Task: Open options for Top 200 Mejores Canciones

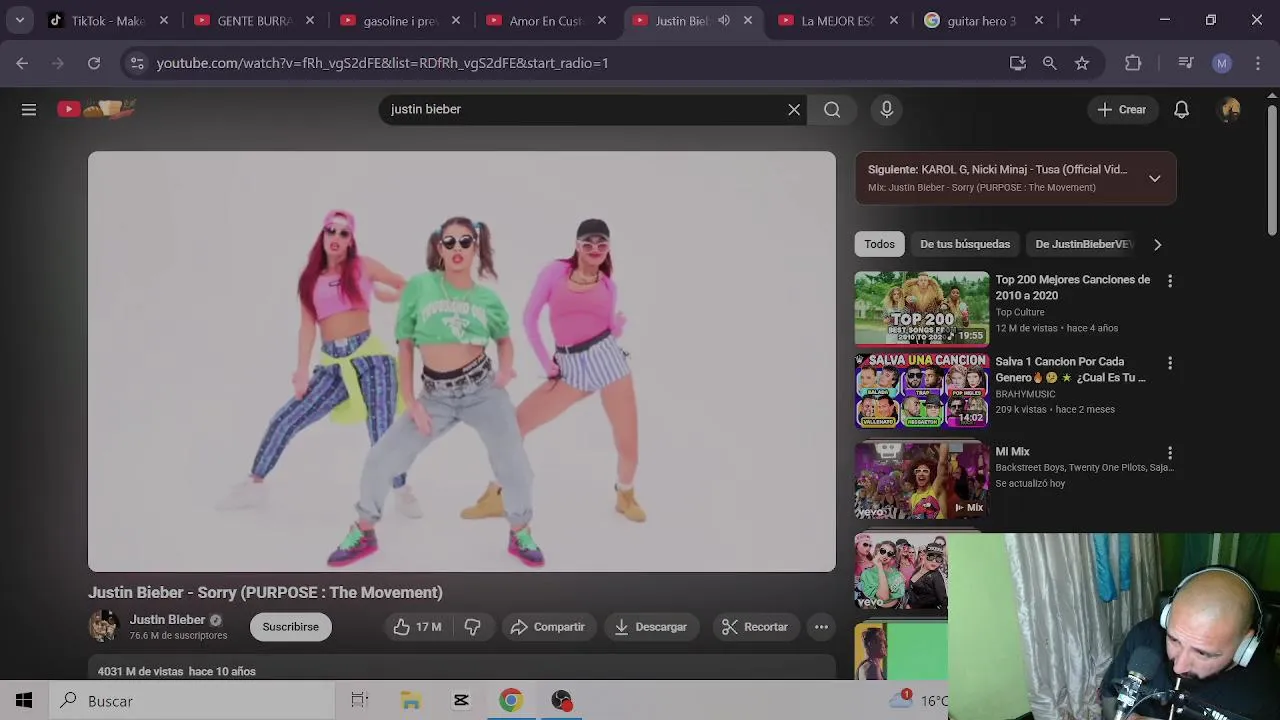Action: pyautogui.click(x=1170, y=281)
